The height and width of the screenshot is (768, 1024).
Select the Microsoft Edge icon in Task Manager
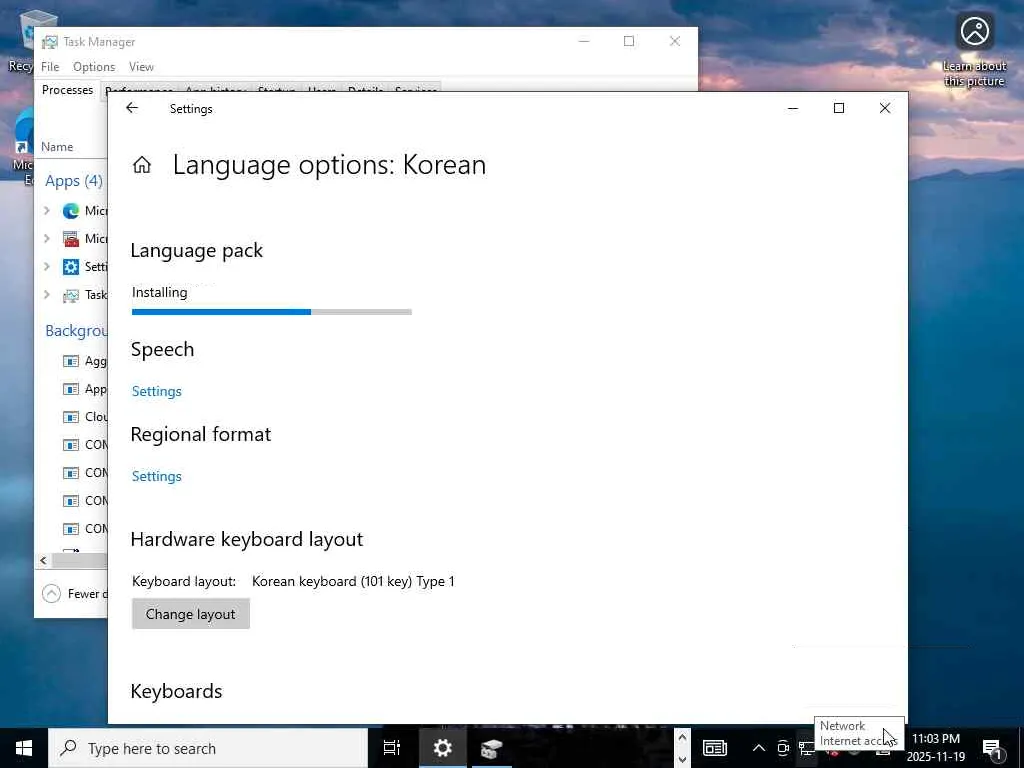coord(71,210)
